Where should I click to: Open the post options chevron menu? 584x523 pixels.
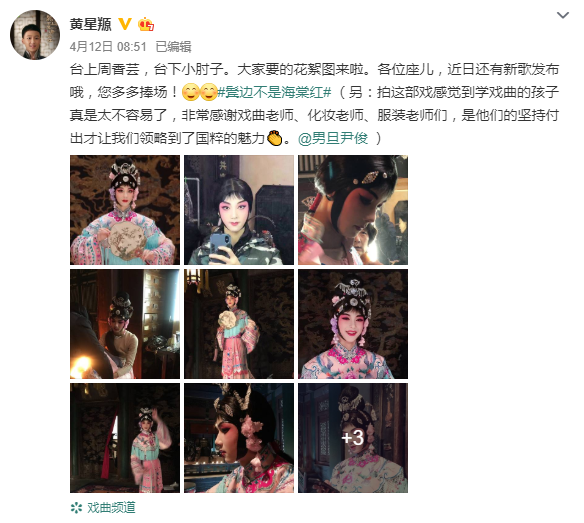point(562,15)
